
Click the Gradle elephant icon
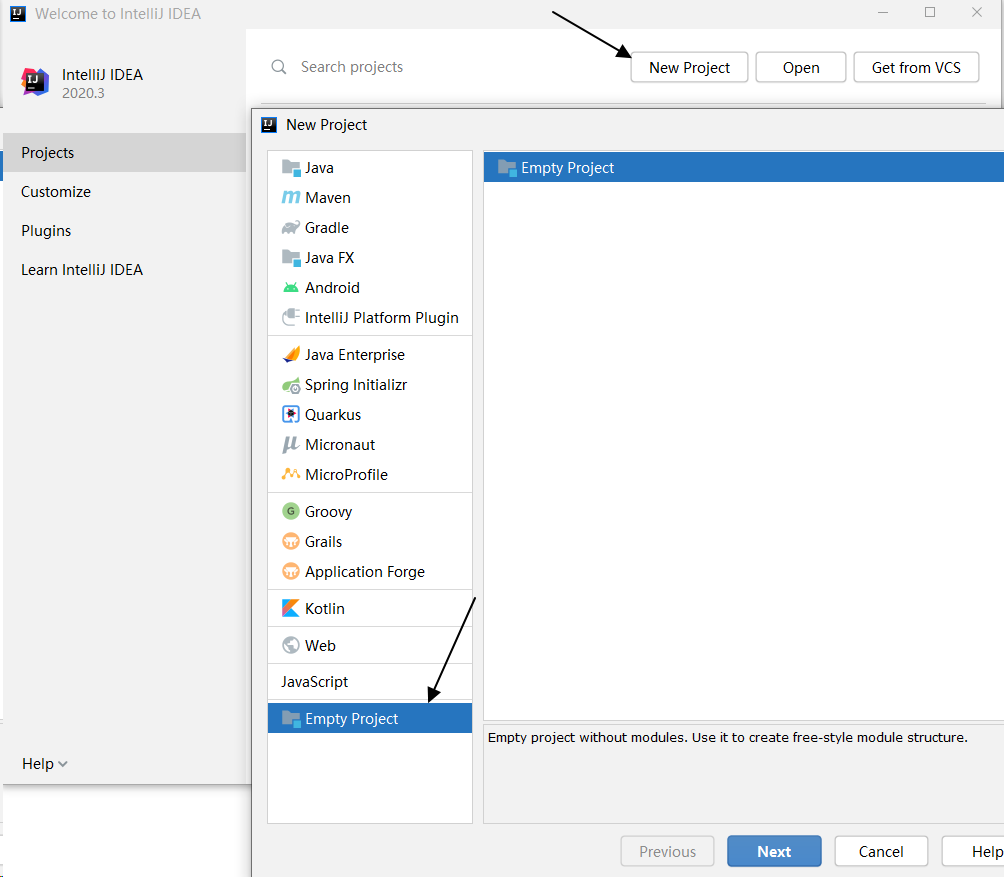click(291, 228)
